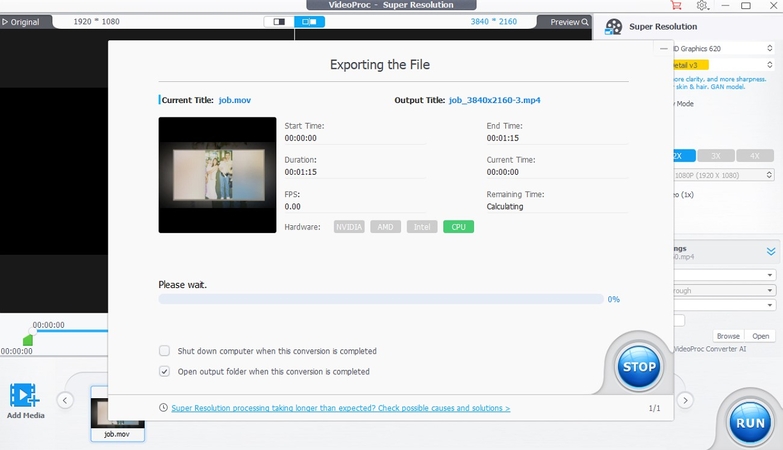Image resolution: width=783 pixels, height=450 pixels.
Task: Click the Open output folder button
Action: tap(761, 336)
